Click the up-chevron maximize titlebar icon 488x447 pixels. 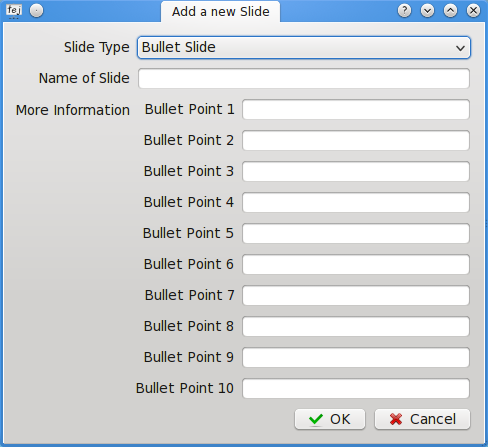coord(450,11)
